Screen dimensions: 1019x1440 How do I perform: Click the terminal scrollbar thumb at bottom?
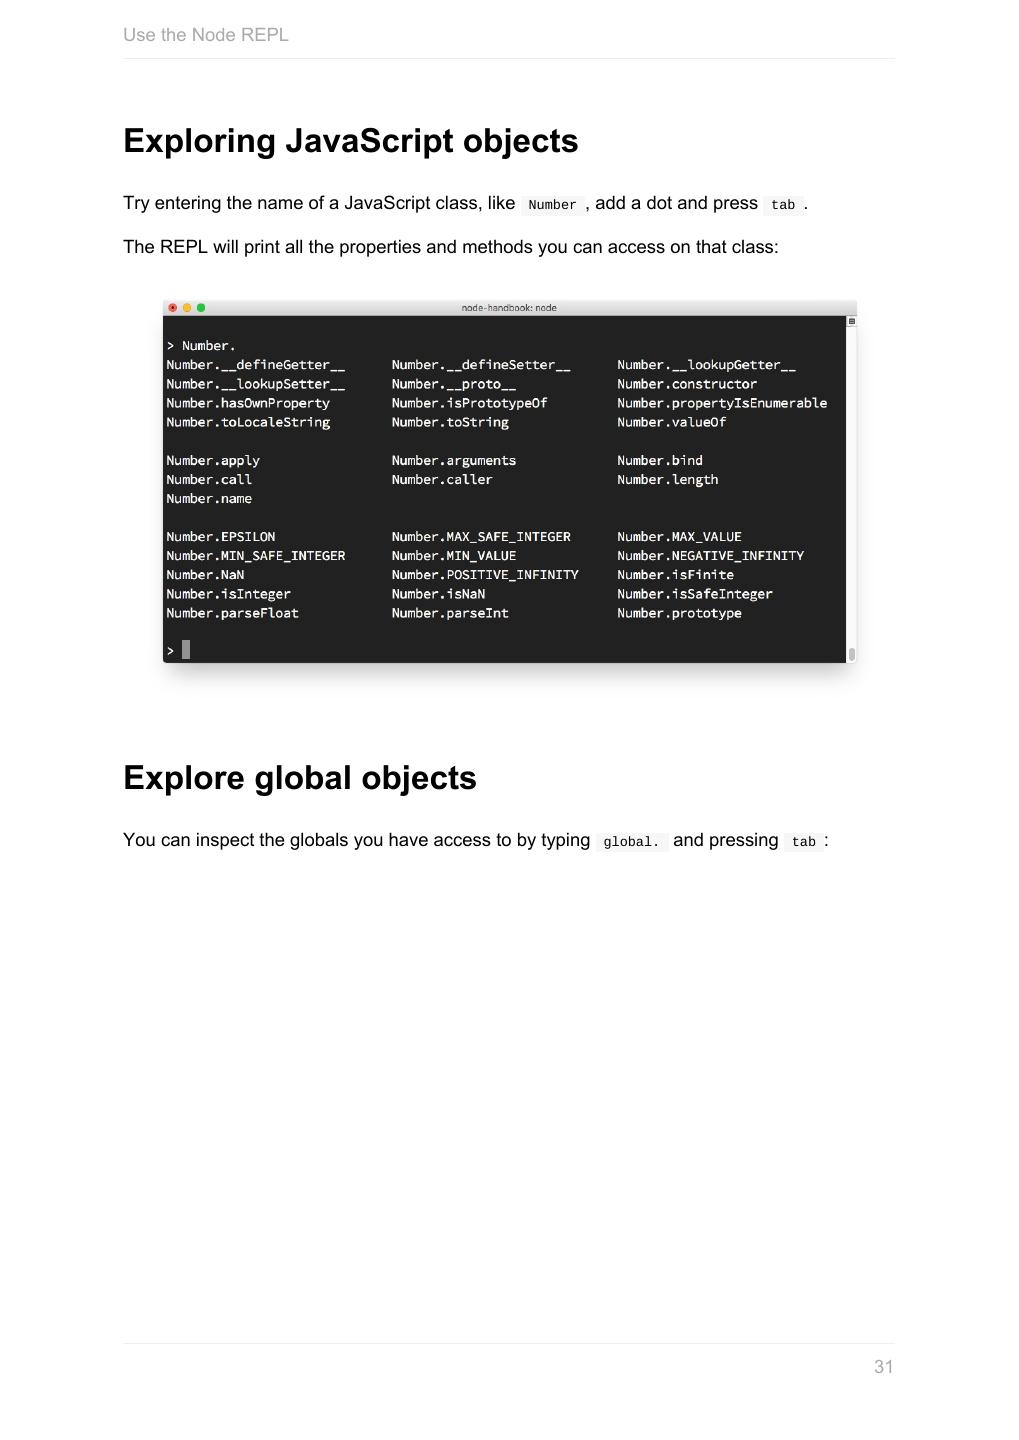click(852, 654)
